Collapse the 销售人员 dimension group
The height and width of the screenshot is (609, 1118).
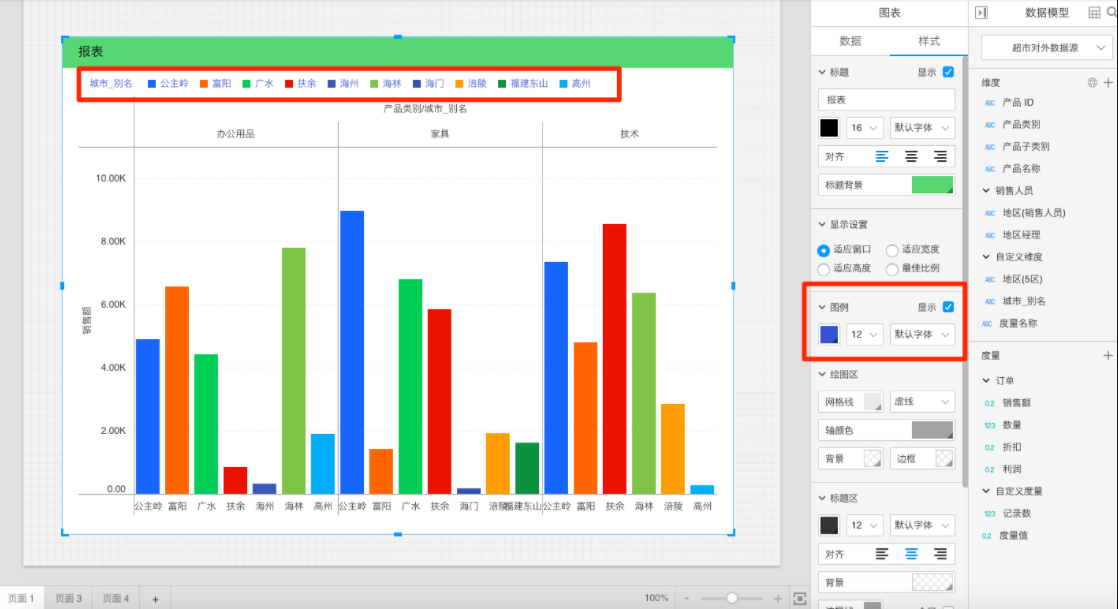pos(986,190)
